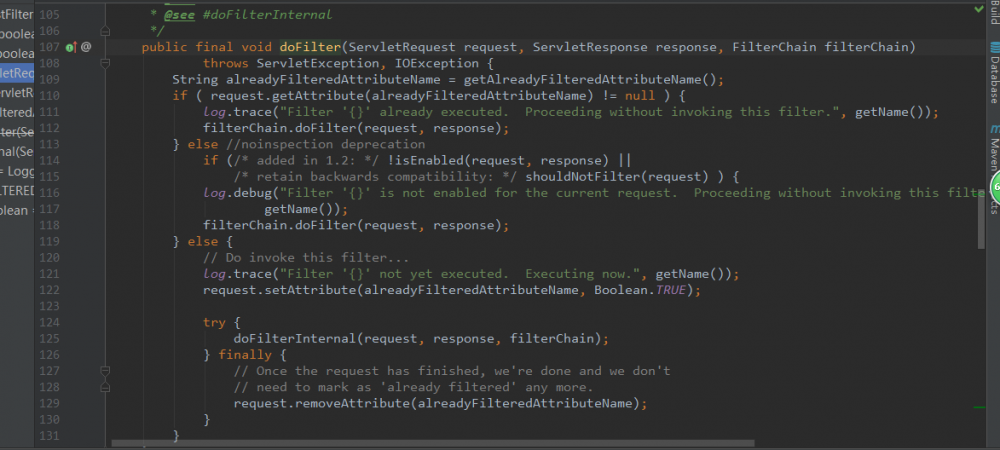
Task: Click the editor horizontal scrollbar thumb
Action: (432, 442)
